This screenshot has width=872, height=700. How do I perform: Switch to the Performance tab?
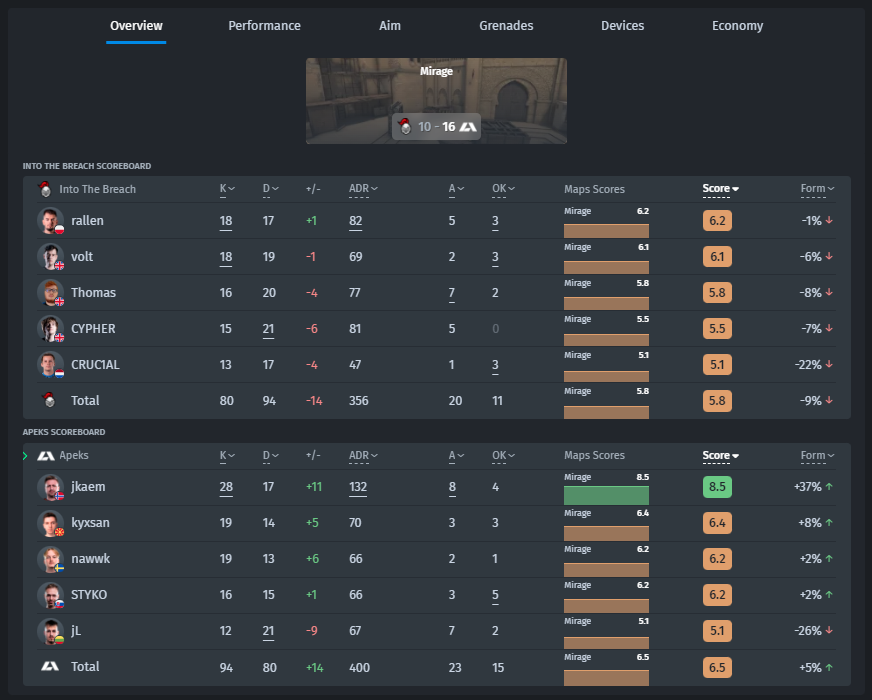point(264,26)
